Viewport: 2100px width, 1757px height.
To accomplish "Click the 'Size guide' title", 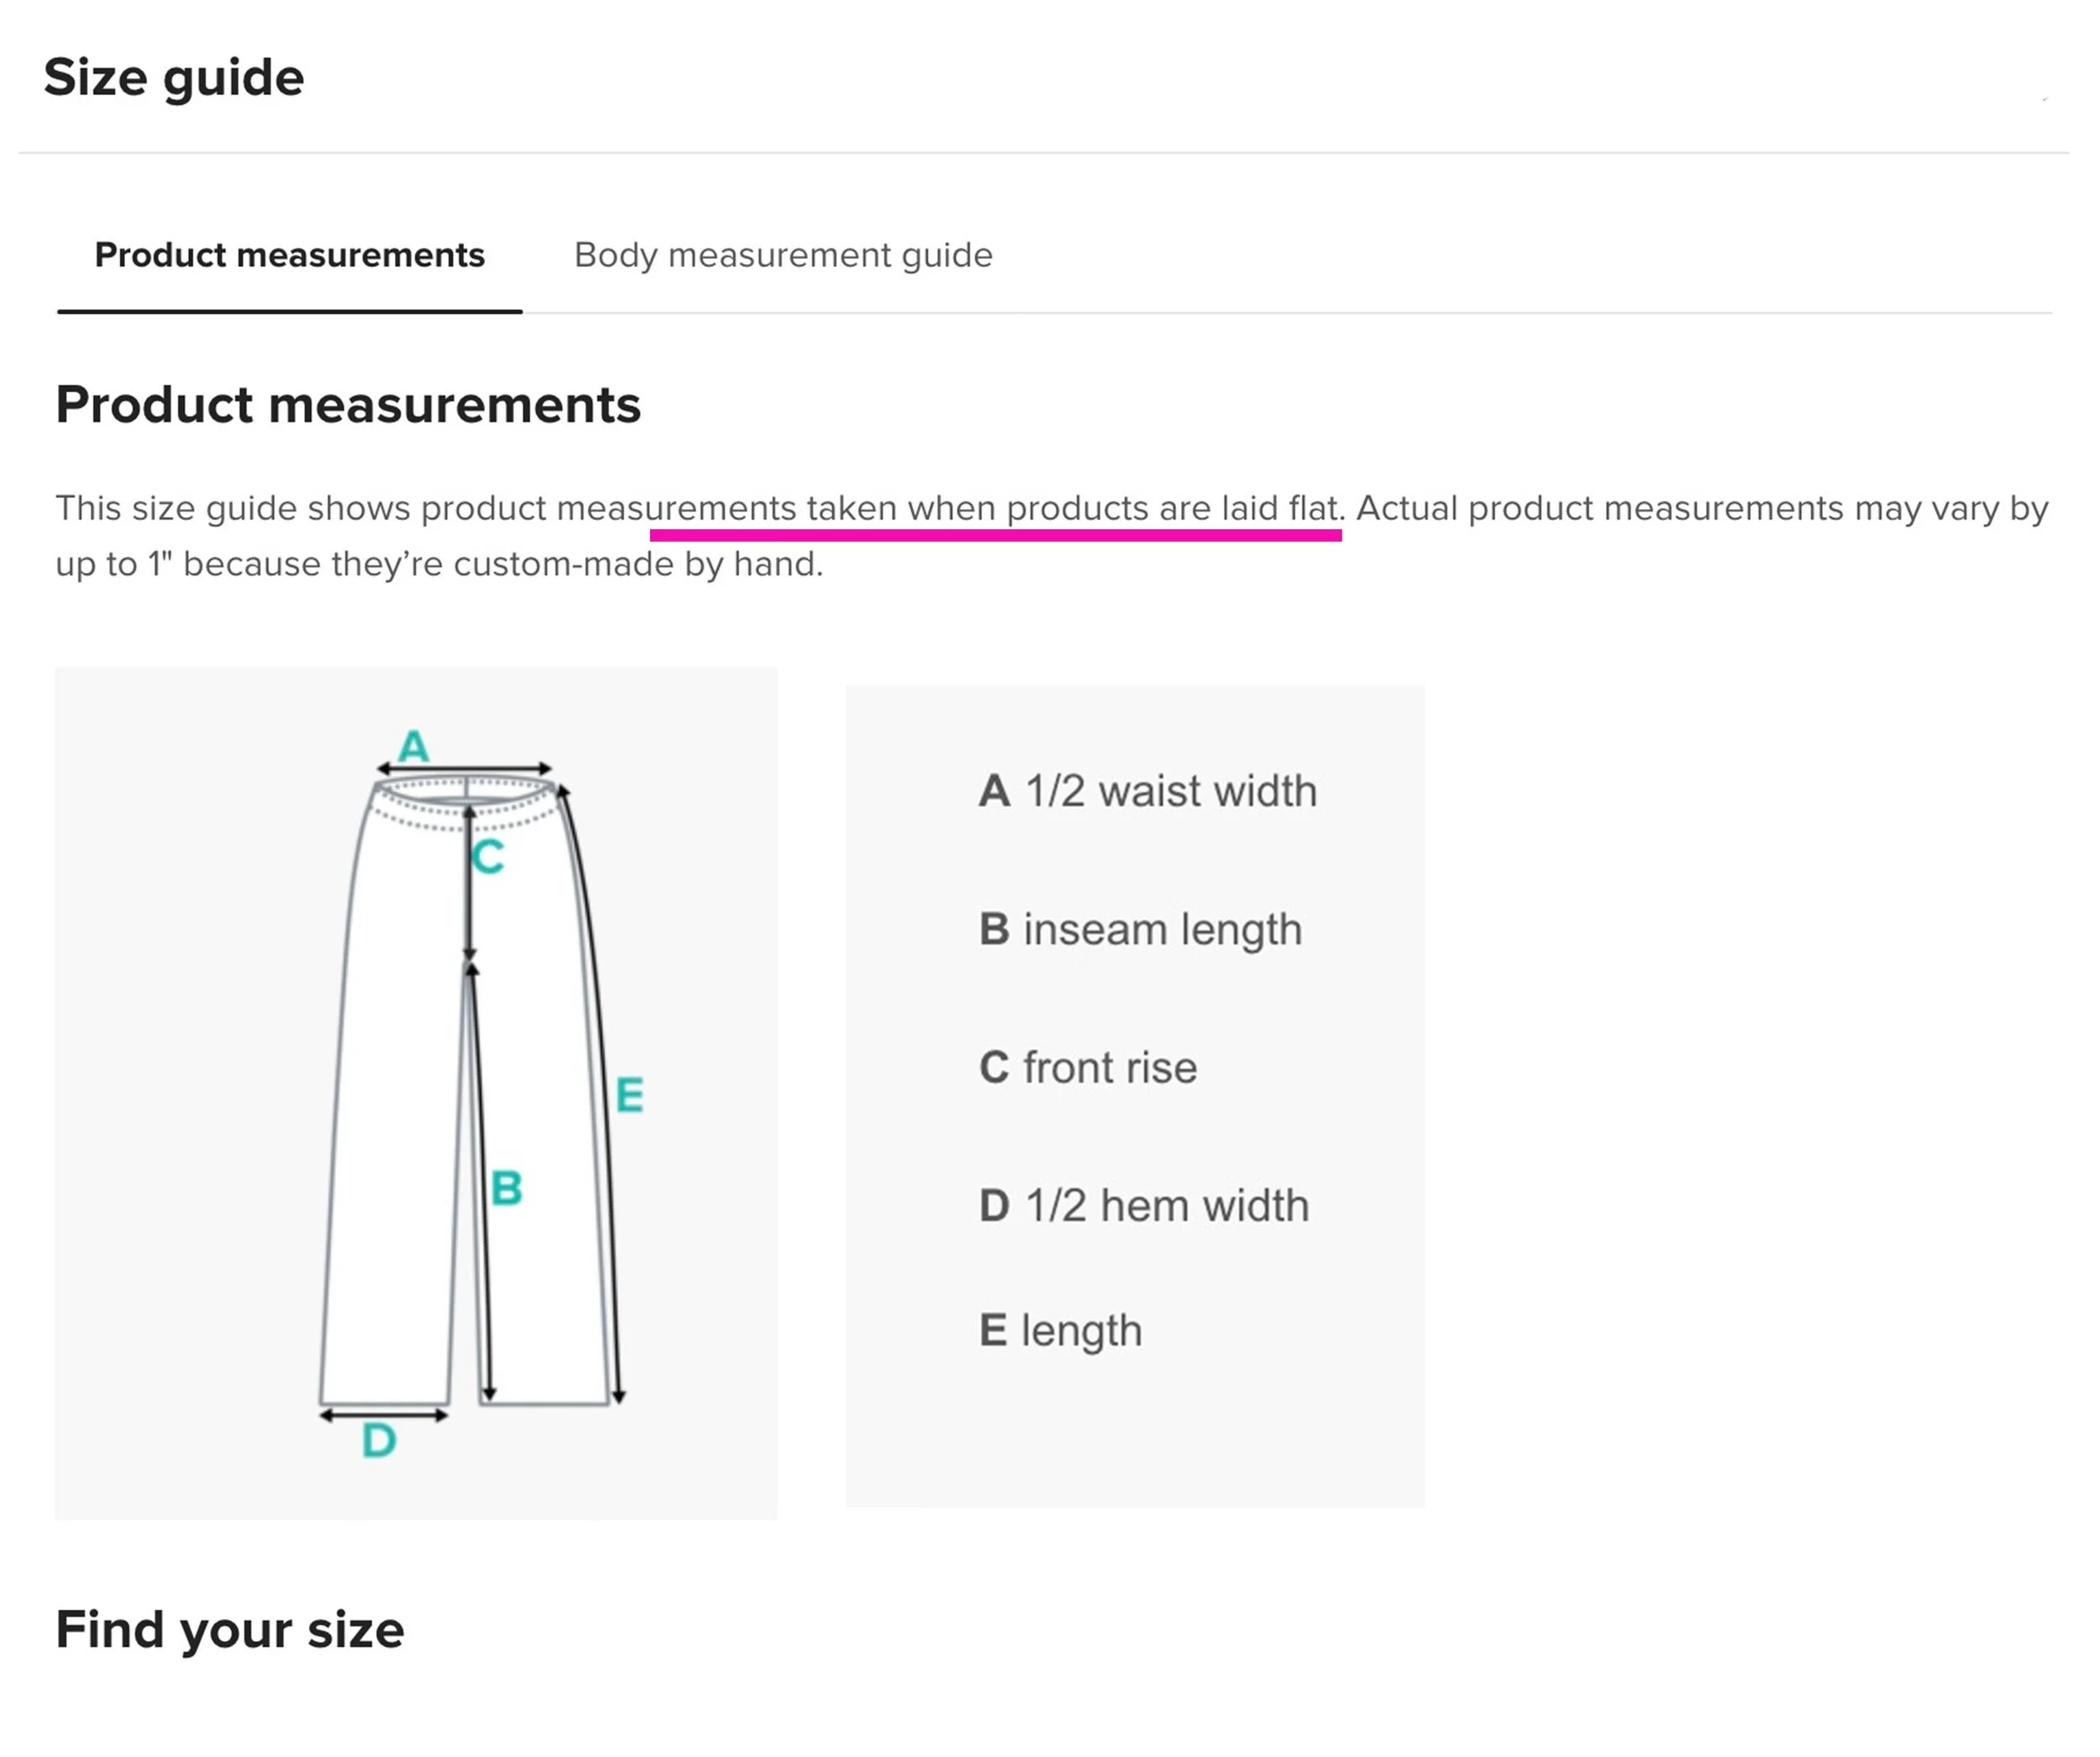I will point(174,78).
